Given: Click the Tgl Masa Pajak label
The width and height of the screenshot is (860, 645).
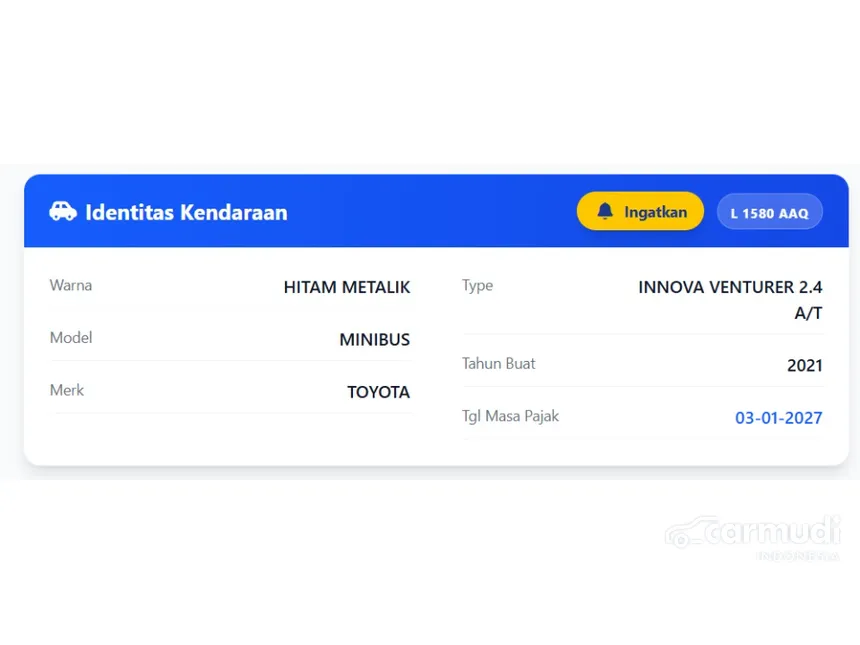Looking at the screenshot, I should pyautogui.click(x=510, y=416).
